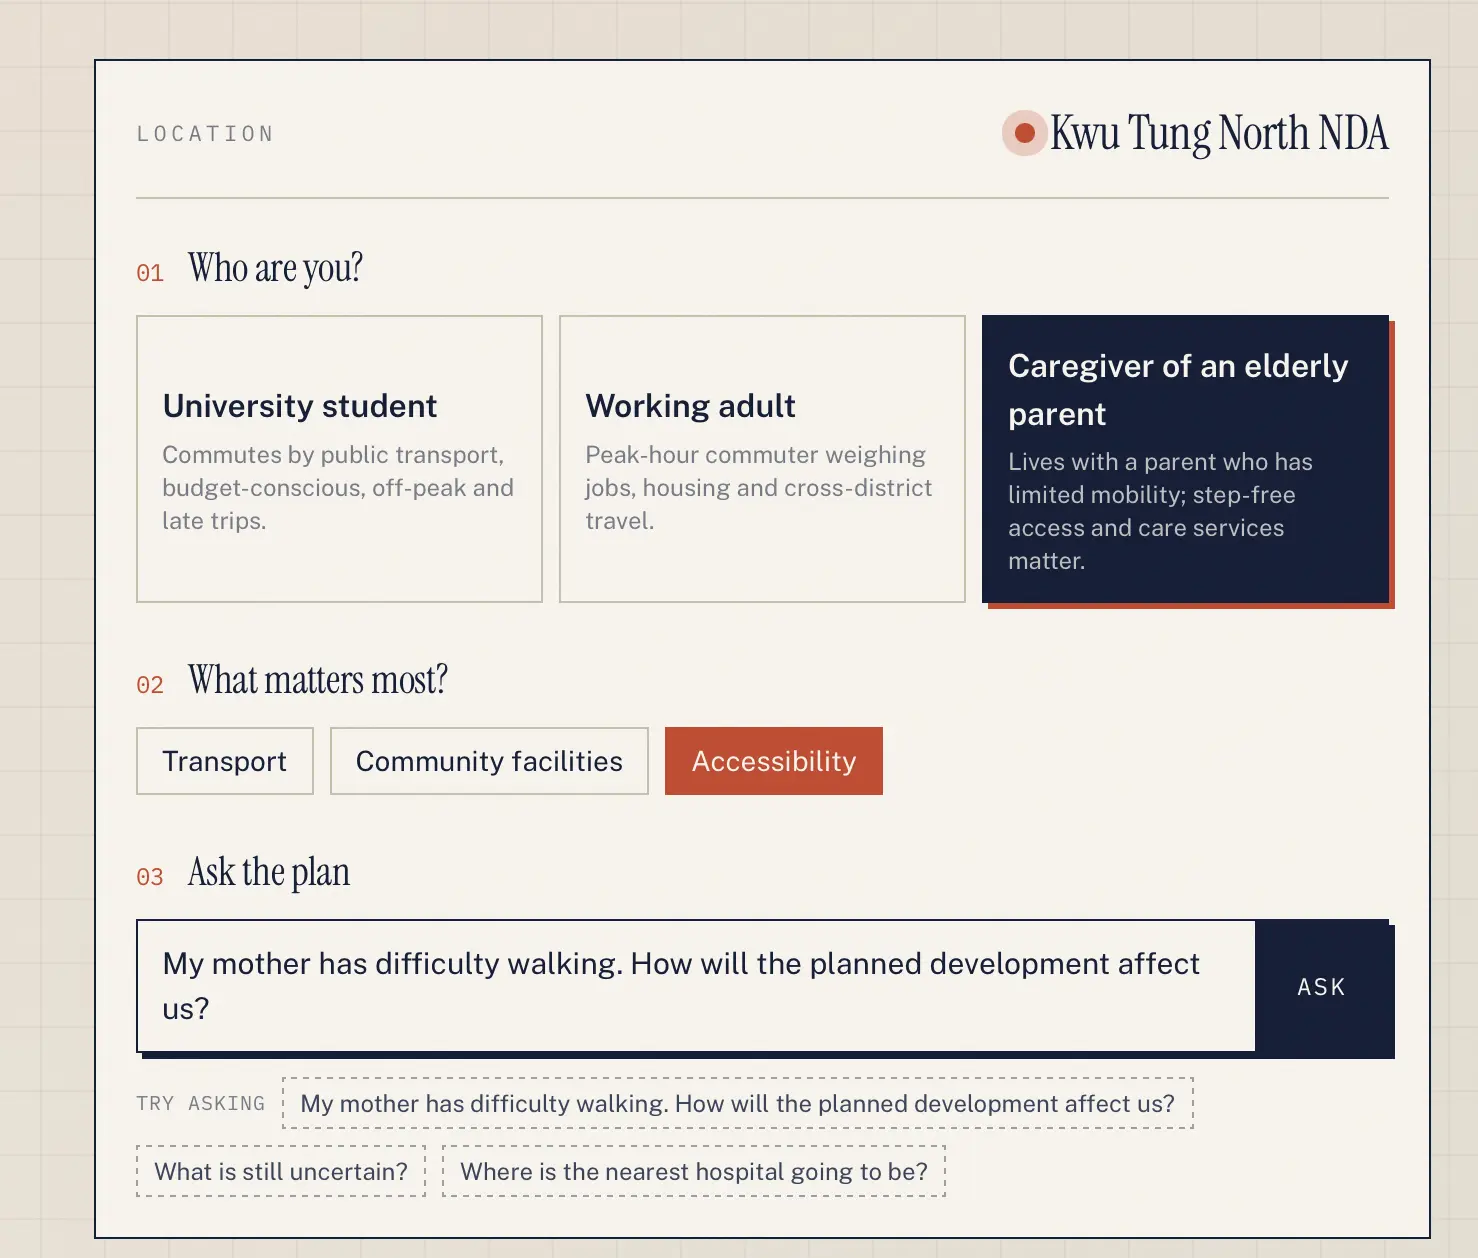Click the TRY ASKING label
This screenshot has height=1258, width=1478.
200,1103
